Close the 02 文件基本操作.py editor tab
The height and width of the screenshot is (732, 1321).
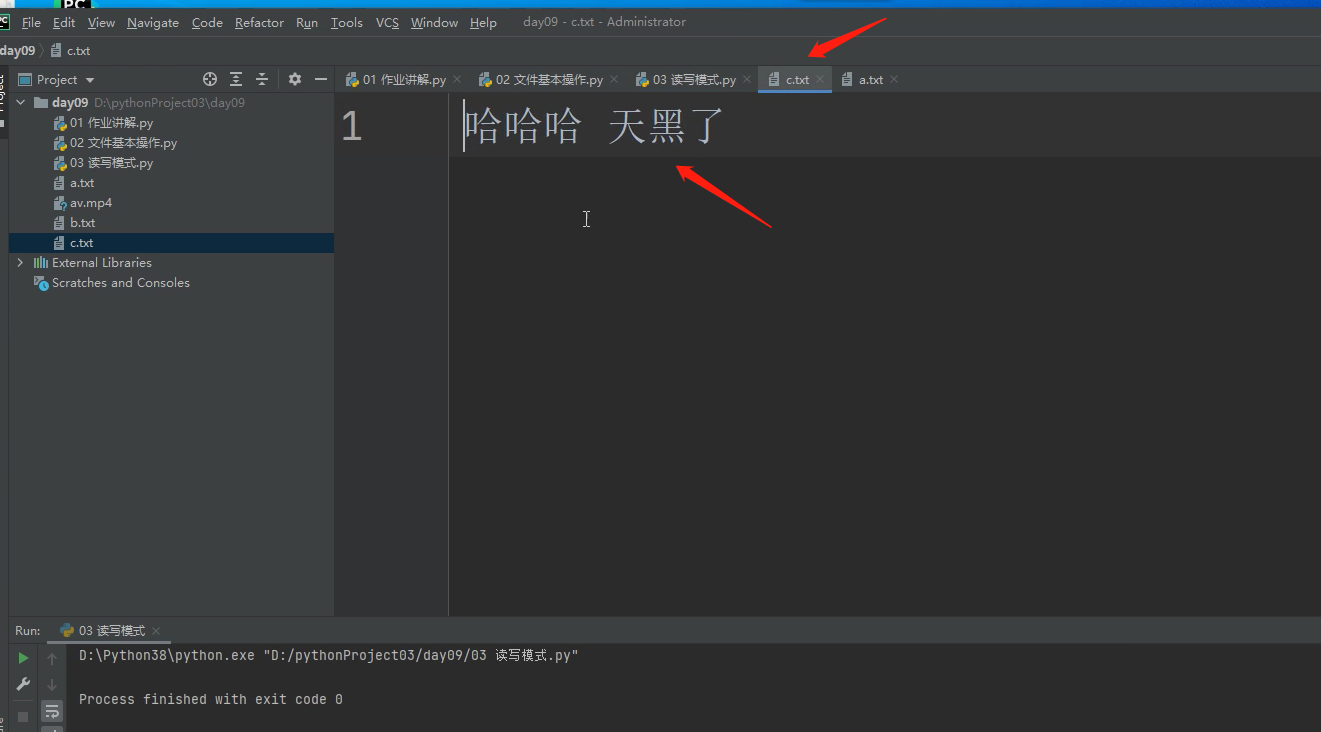[614, 79]
